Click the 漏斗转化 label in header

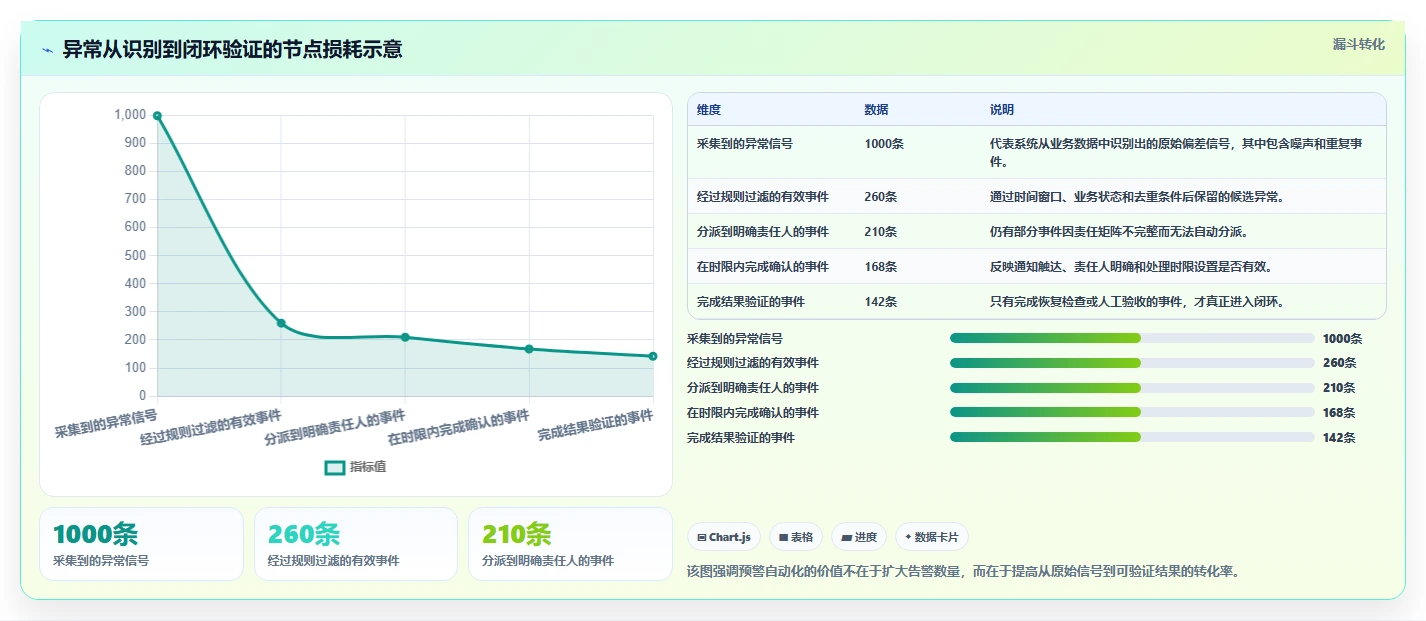point(1359,44)
